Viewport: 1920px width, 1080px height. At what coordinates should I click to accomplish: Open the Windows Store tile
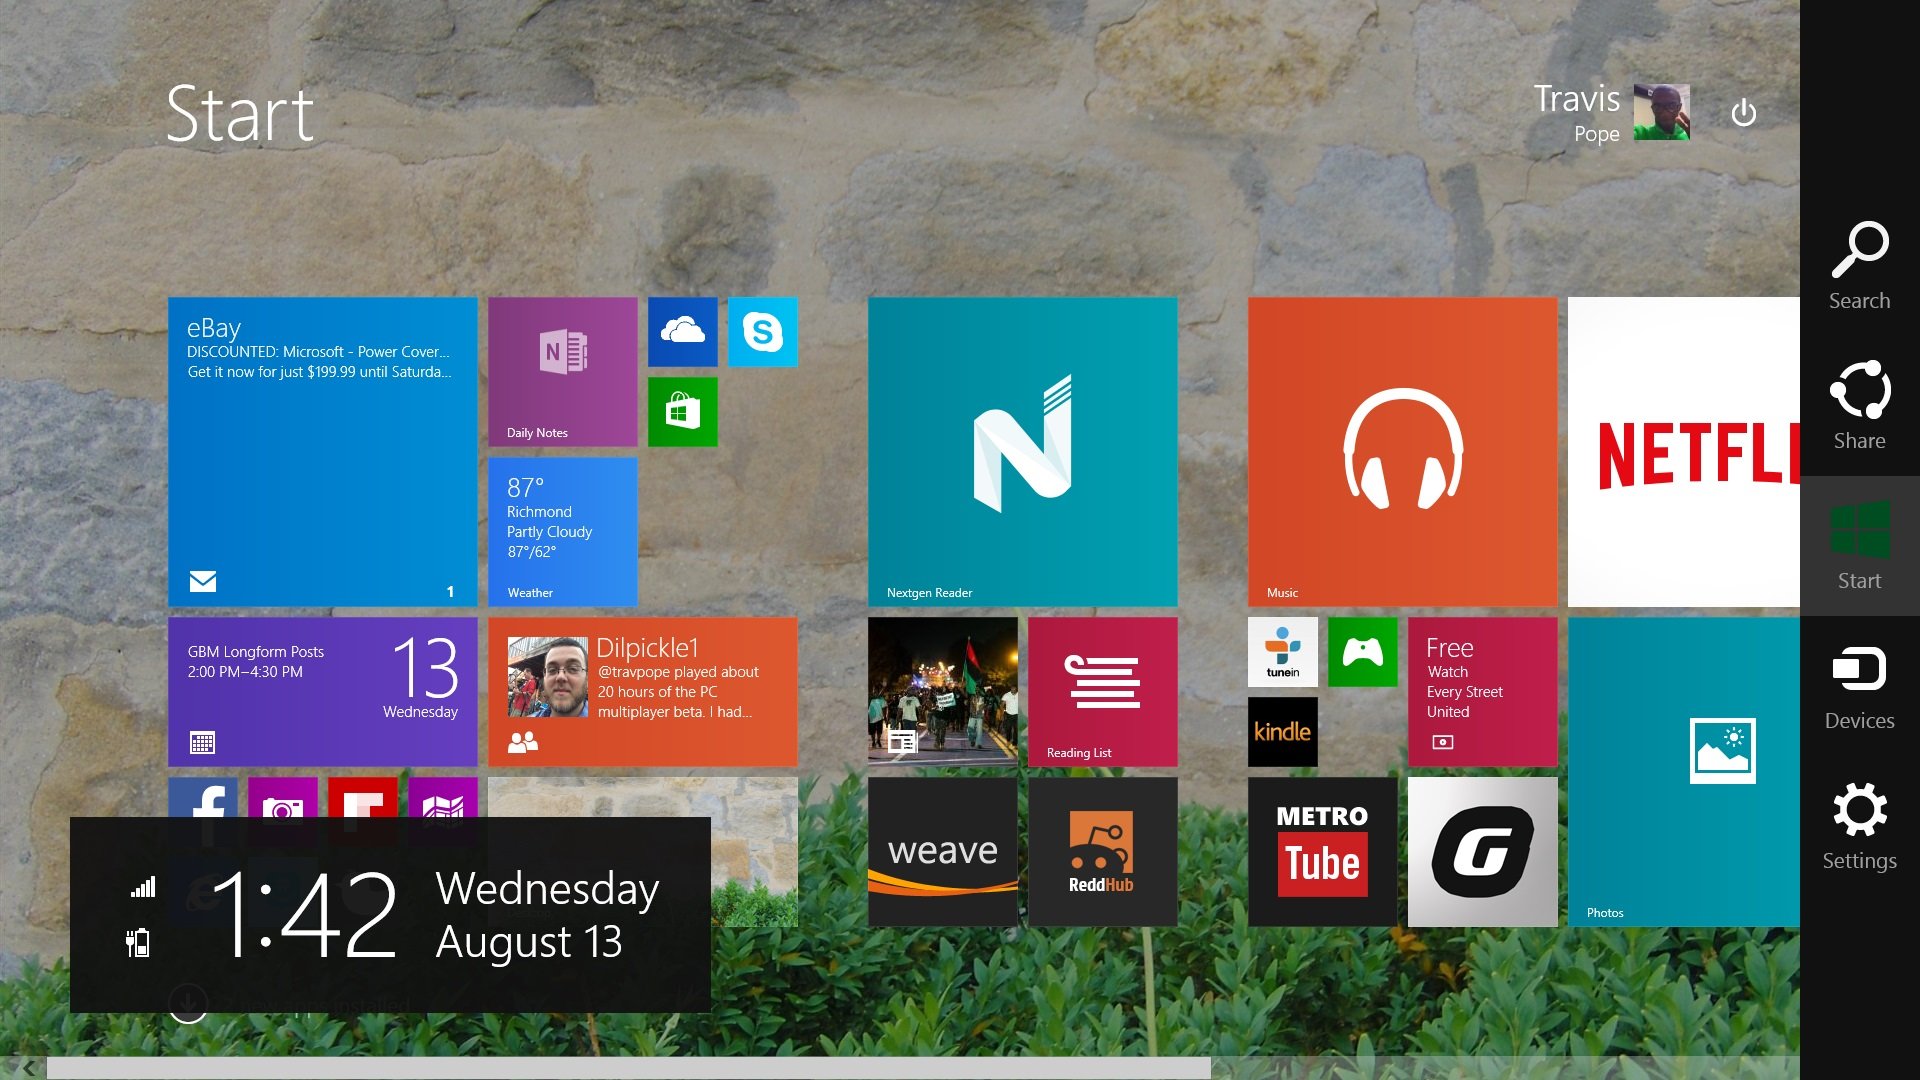(683, 412)
